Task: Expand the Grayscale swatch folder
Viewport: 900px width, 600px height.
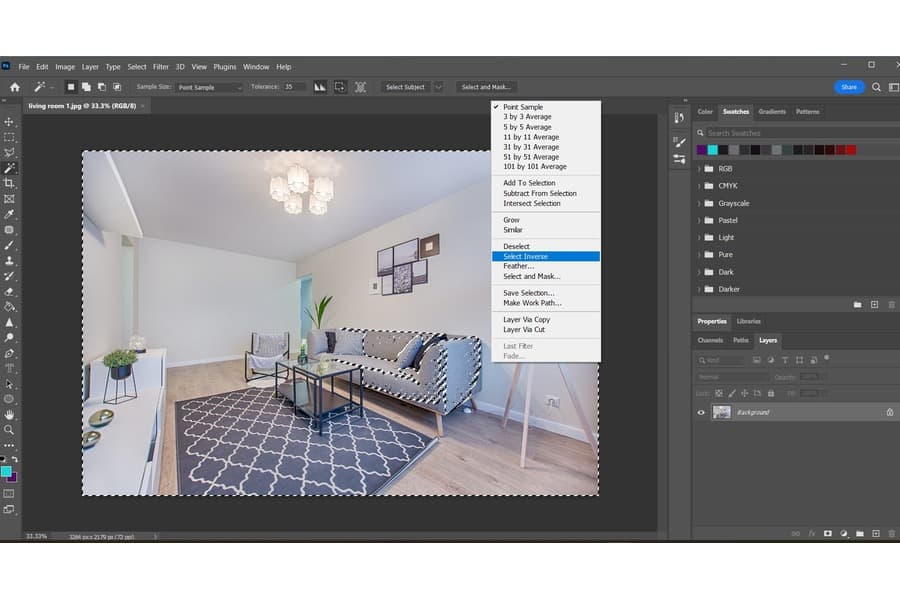Action: (x=699, y=203)
